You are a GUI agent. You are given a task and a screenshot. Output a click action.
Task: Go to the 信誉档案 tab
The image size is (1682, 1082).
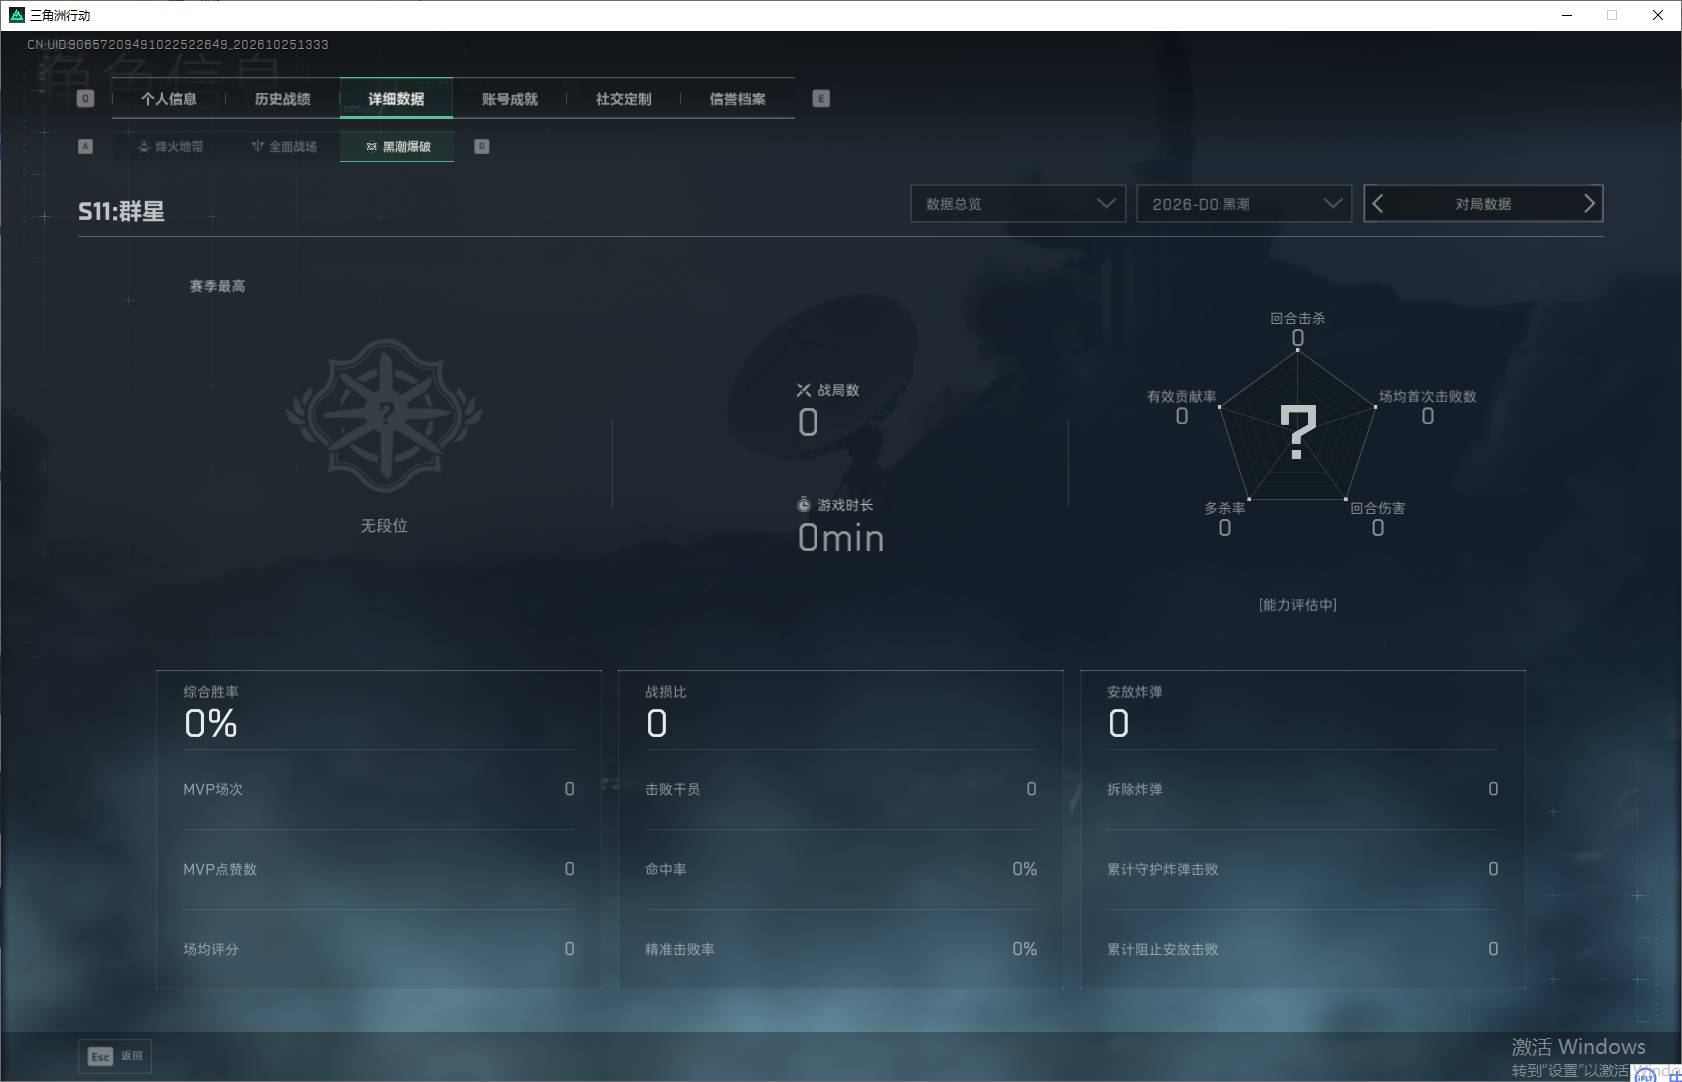pos(738,99)
